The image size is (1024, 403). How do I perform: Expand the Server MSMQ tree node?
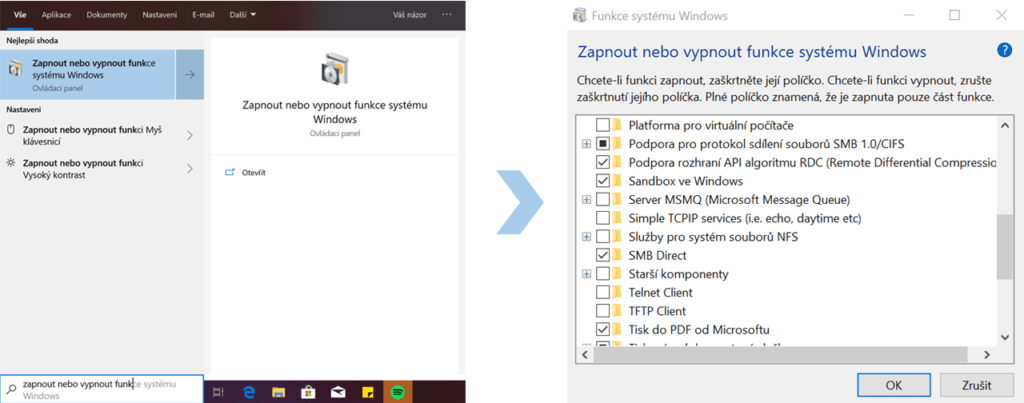tap(587, 200)
